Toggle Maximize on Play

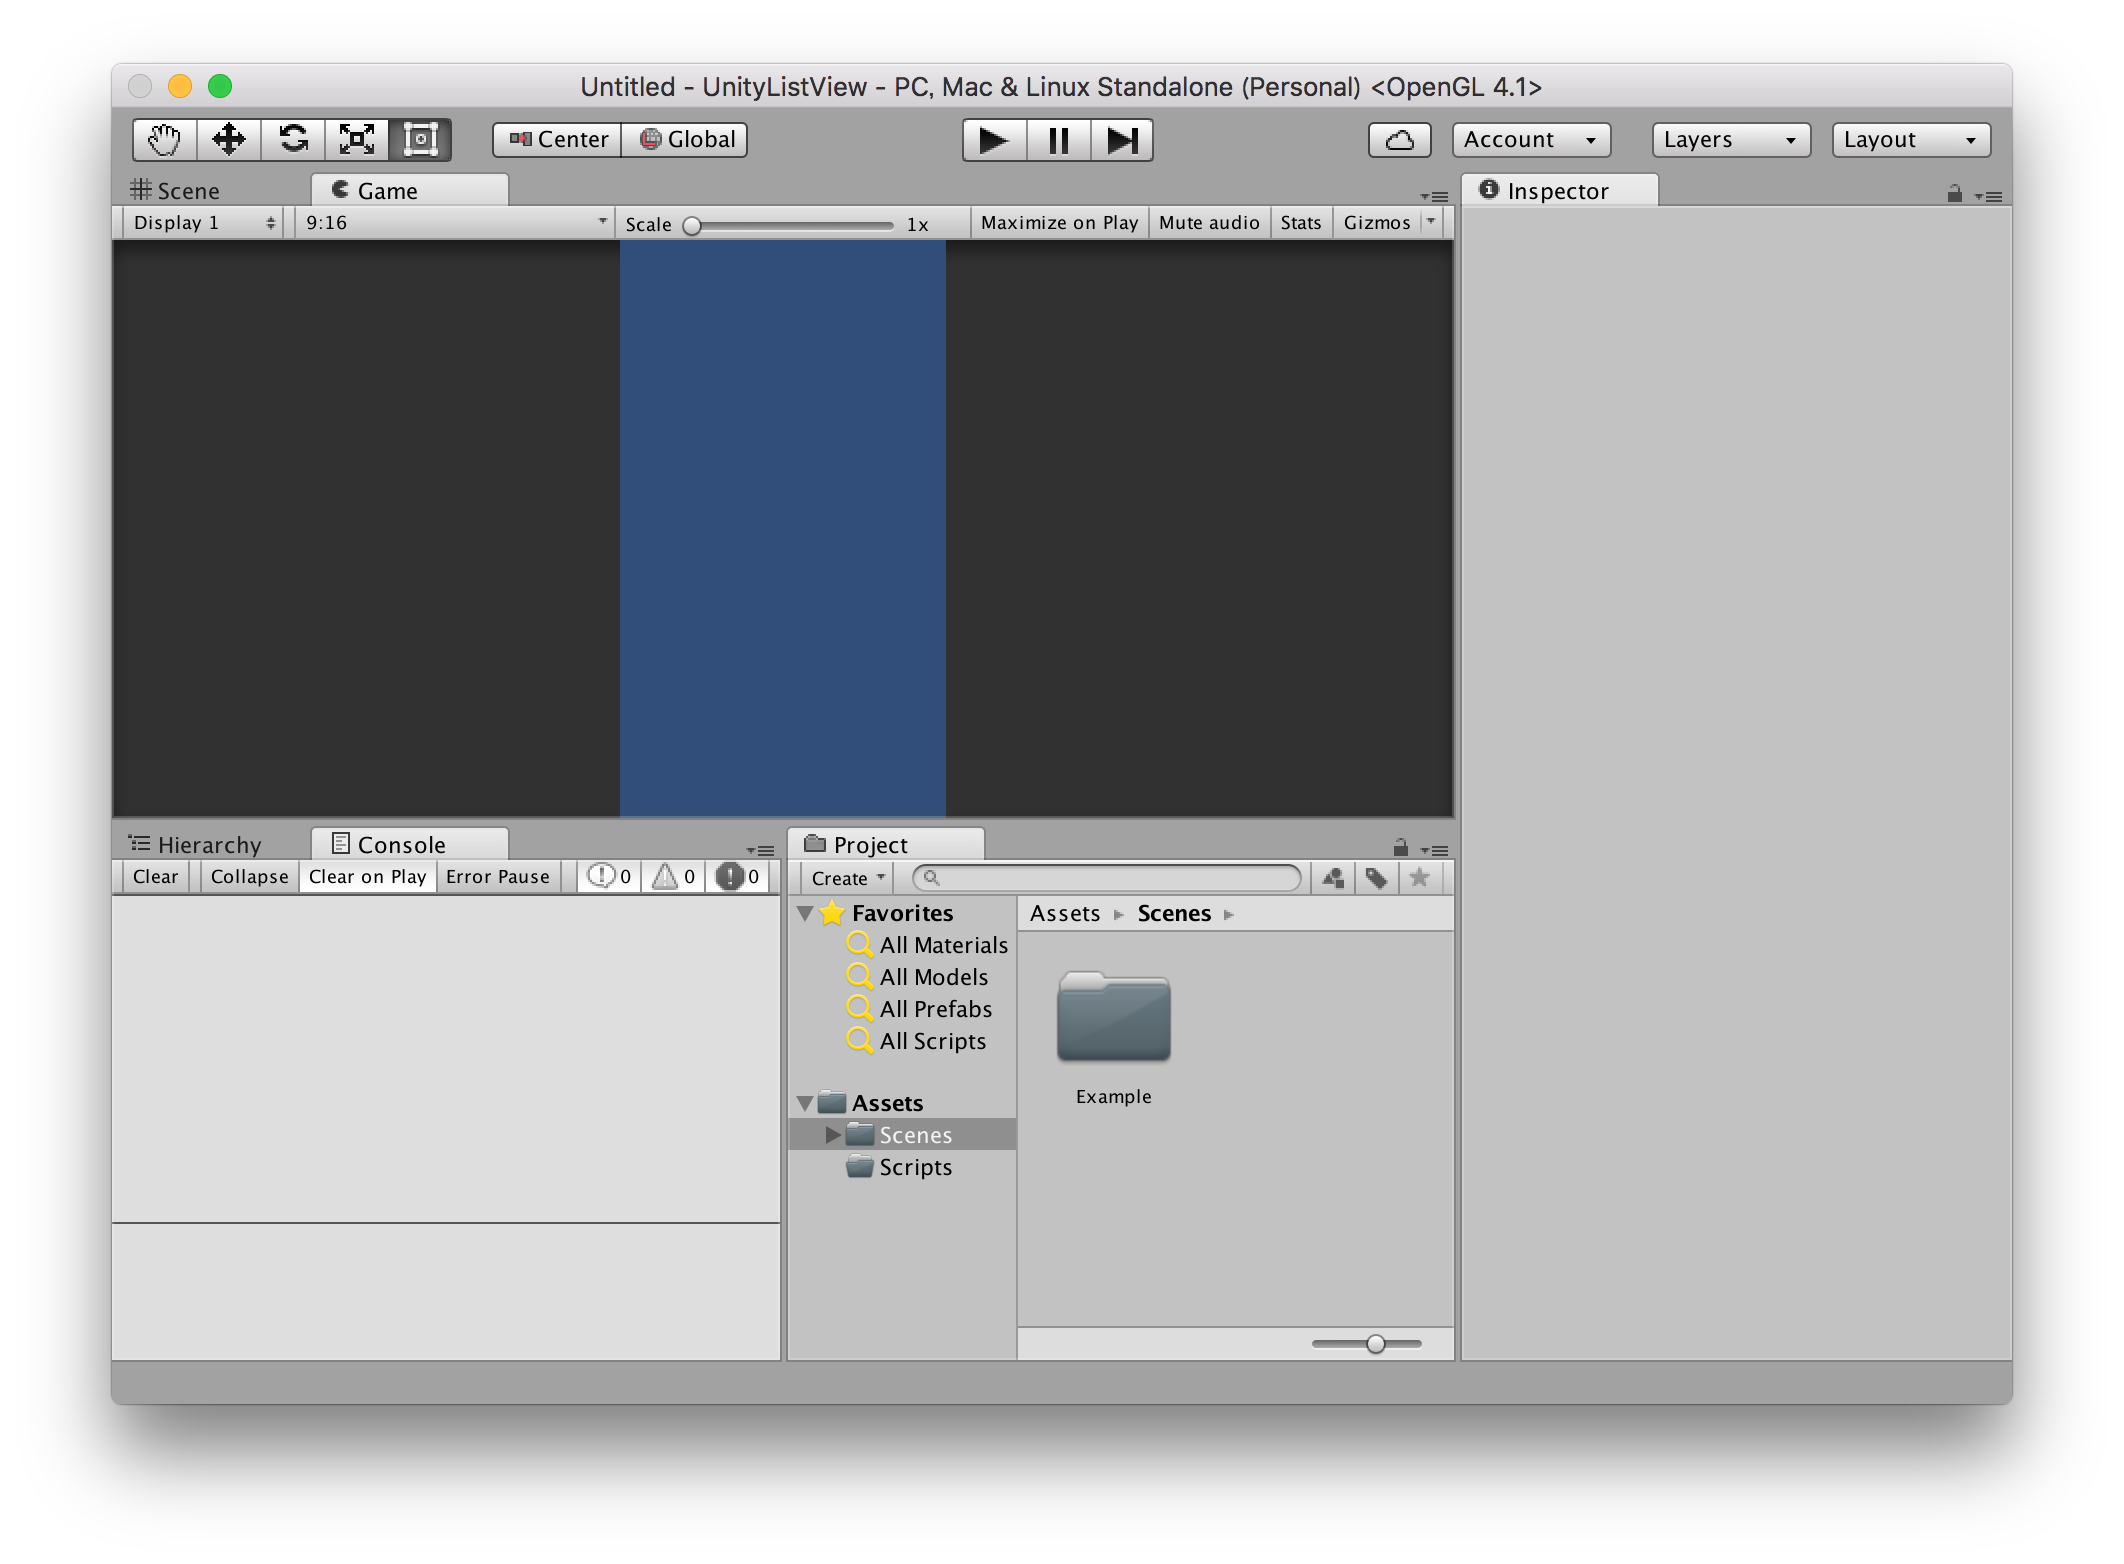pyautogui.click(x=1059, y=223)
